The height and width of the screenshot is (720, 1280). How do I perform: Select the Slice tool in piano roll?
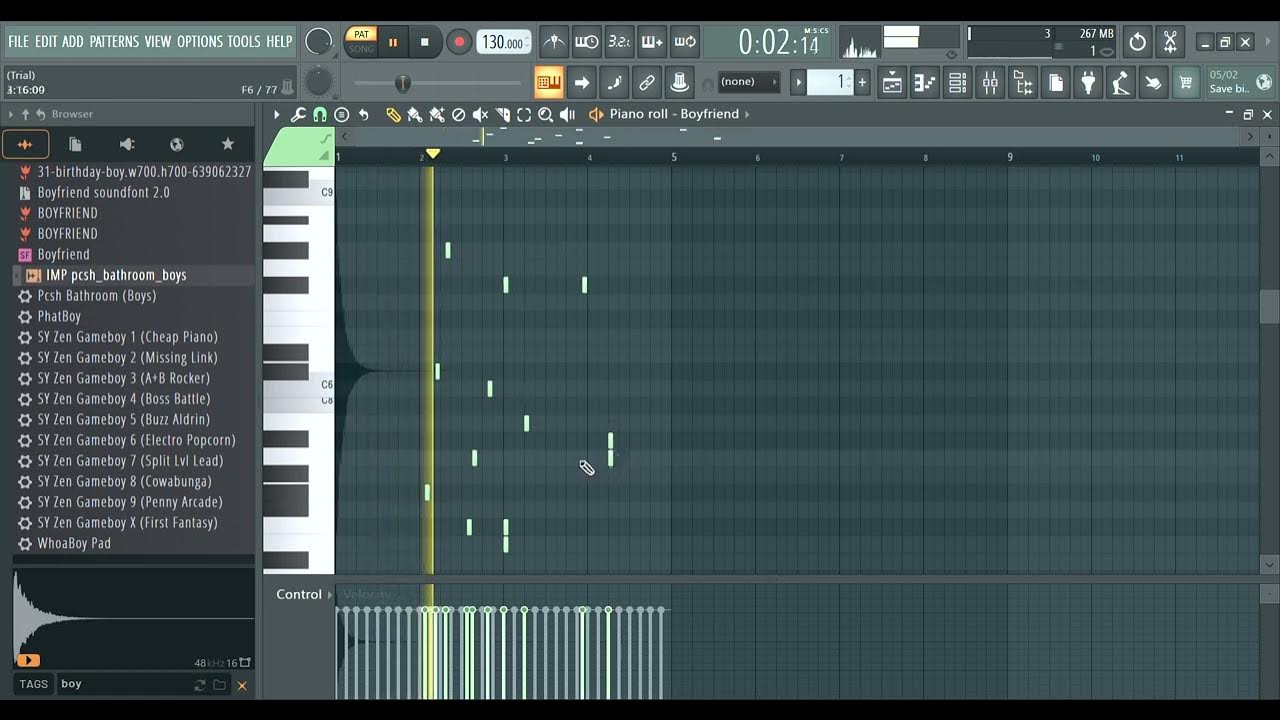point(502,115)
